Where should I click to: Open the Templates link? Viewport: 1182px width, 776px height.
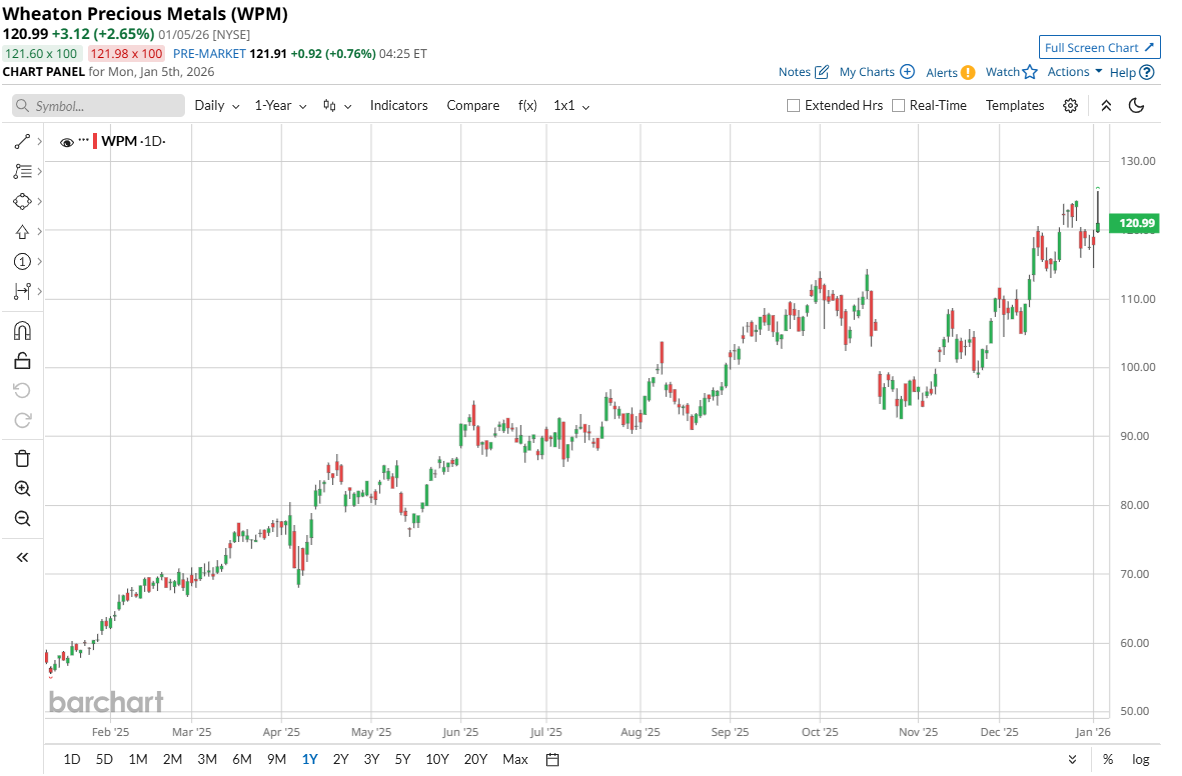click(x=1014, y=105)
